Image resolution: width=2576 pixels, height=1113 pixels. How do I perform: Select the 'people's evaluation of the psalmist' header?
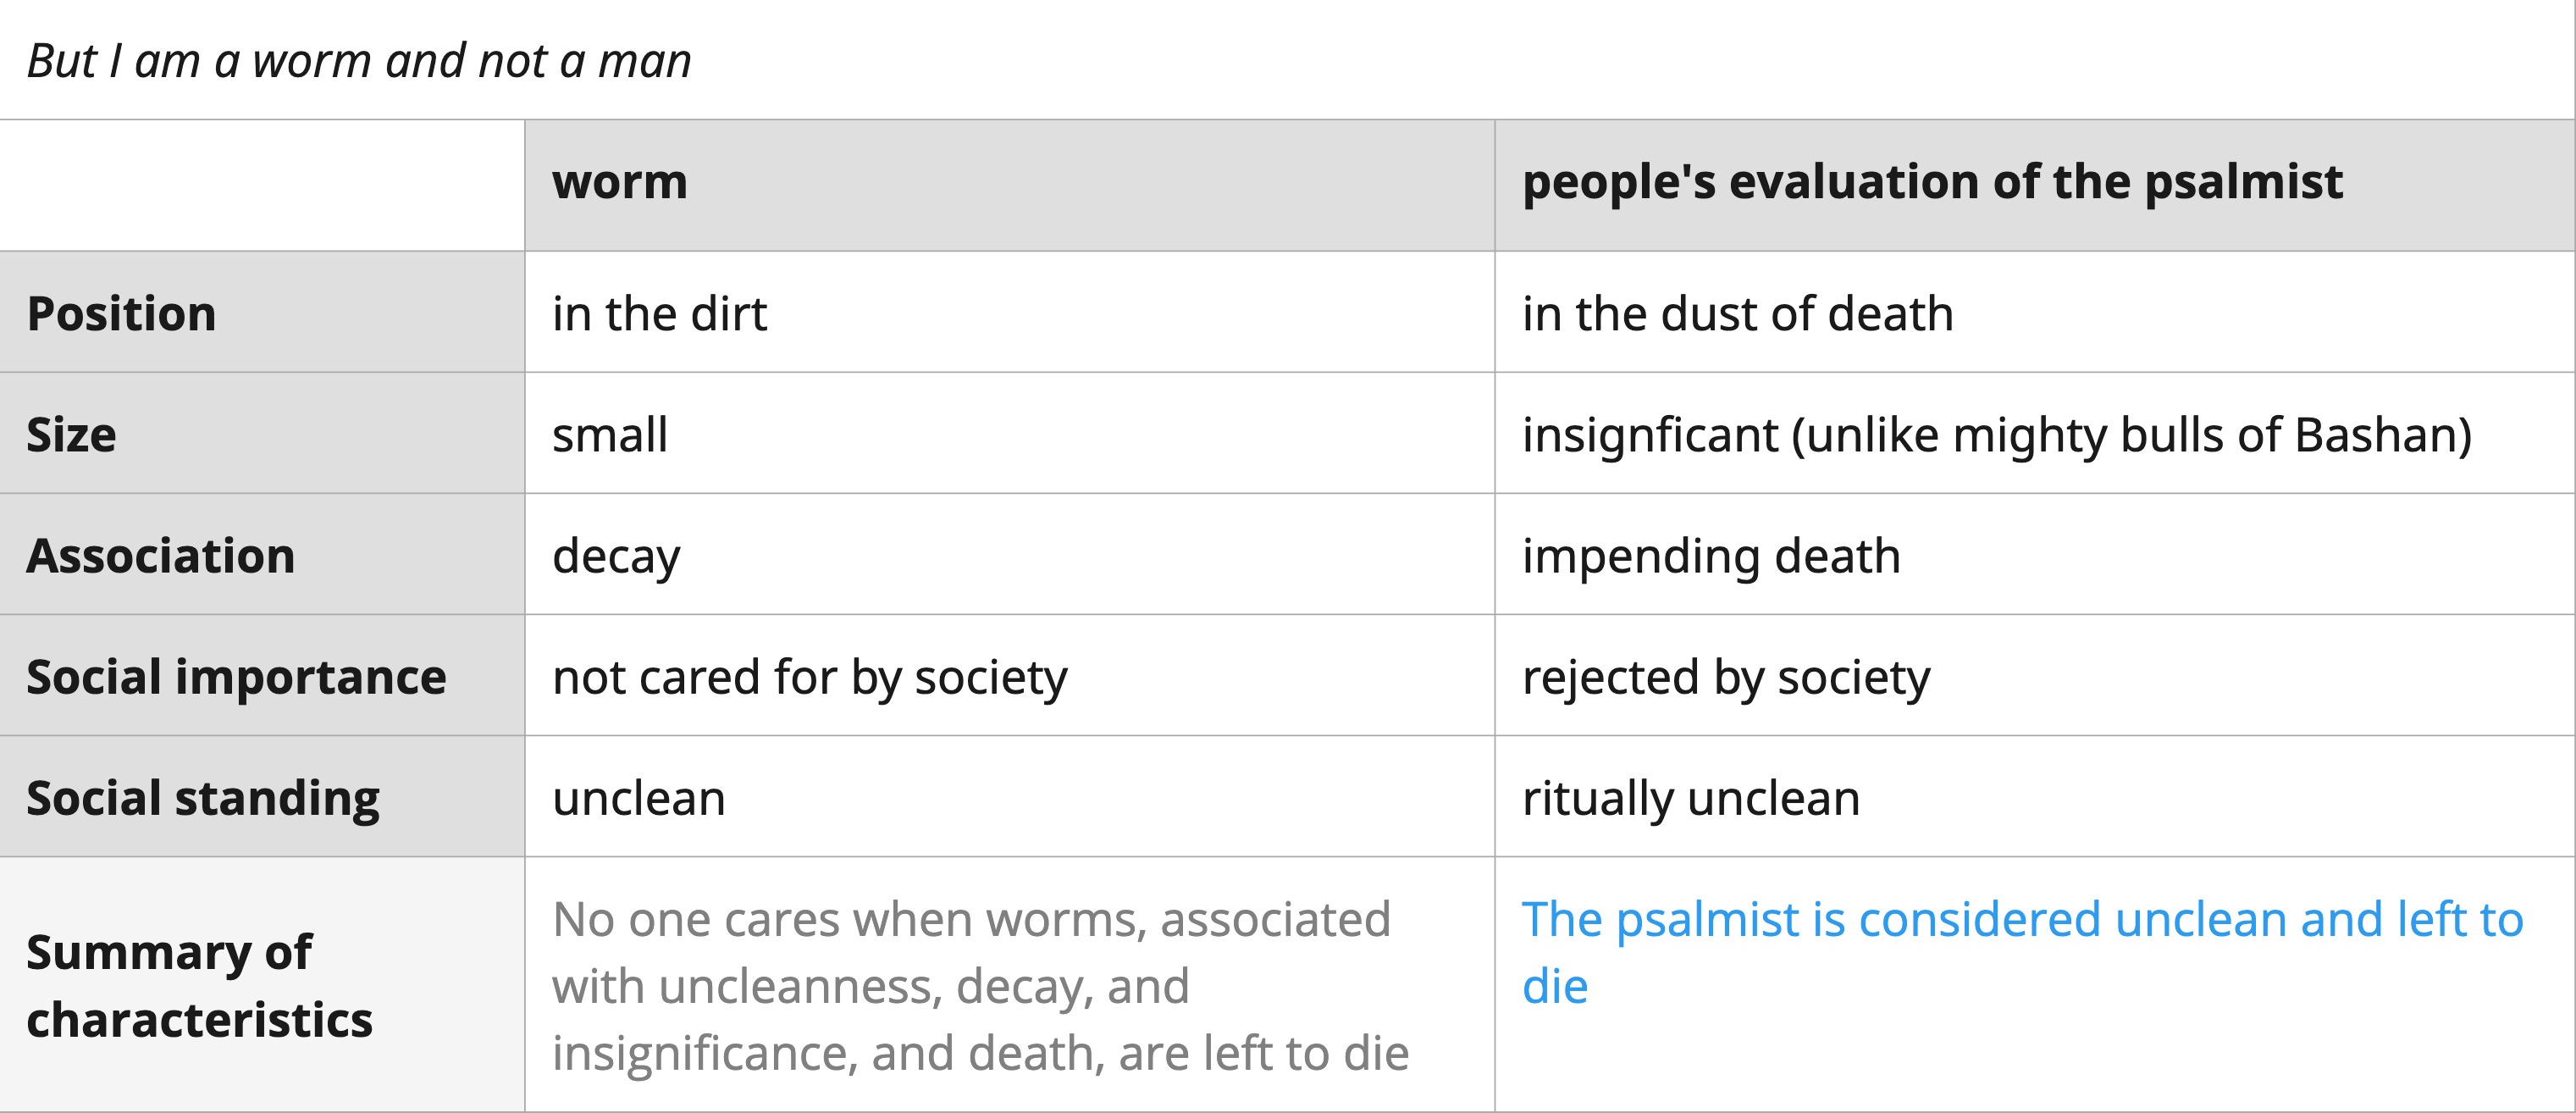pos(1932,183)
